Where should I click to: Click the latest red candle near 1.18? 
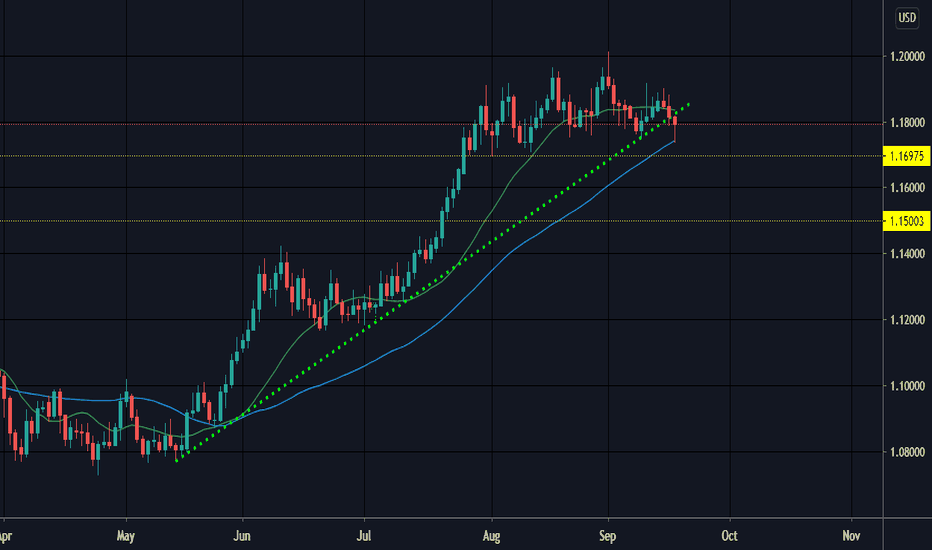coord(675,121)
